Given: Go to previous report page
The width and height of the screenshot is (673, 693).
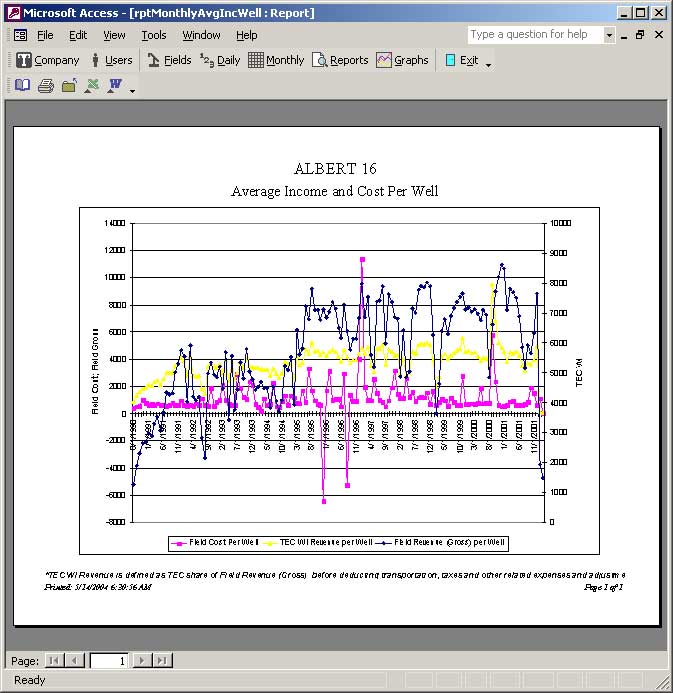Looking at the screenshot, I should (x=74, y=660).
